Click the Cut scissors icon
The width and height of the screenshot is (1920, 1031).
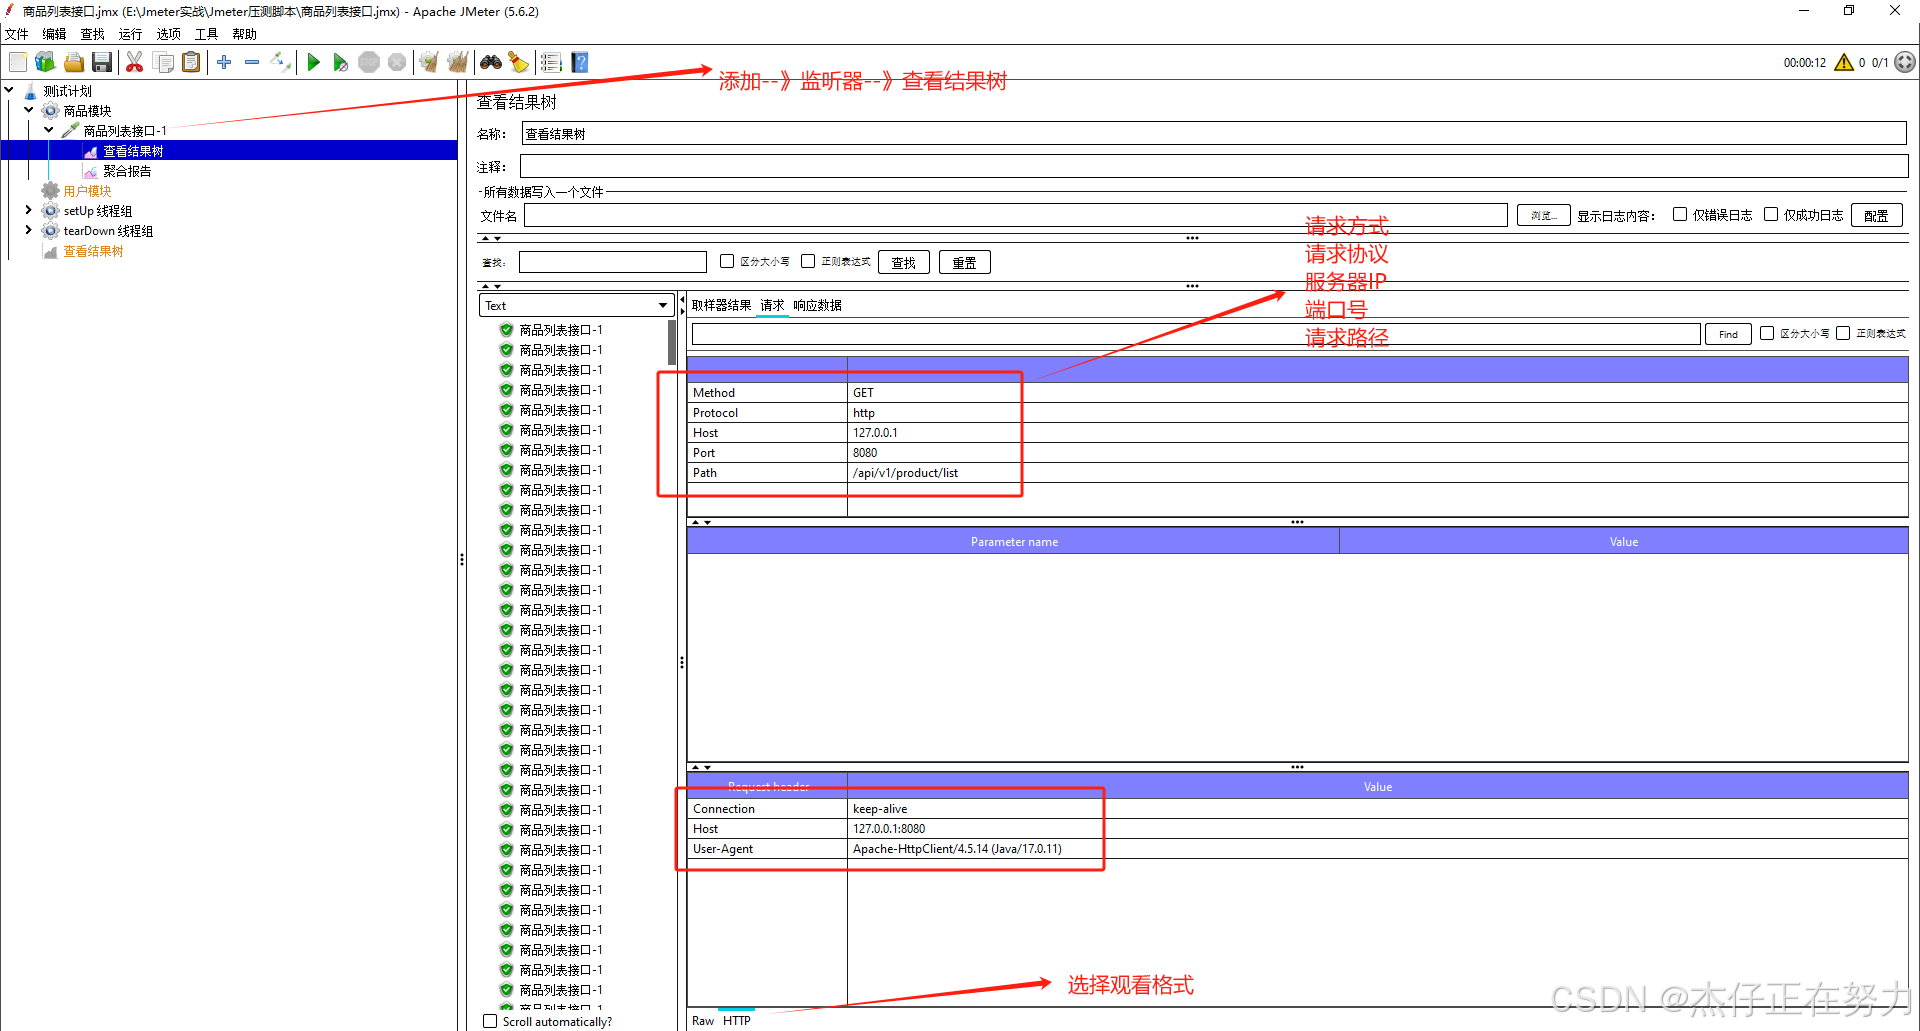(x=134, y=63)
